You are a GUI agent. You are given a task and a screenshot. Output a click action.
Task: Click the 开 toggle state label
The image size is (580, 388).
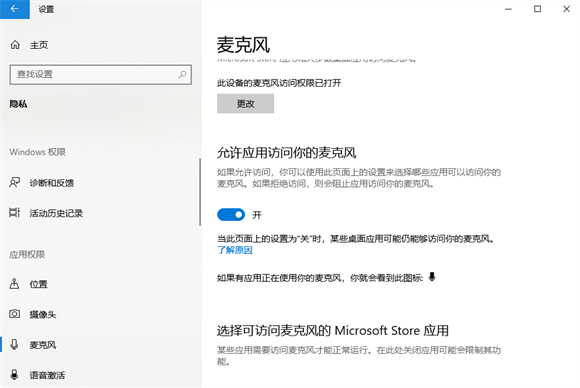point(257,215)
